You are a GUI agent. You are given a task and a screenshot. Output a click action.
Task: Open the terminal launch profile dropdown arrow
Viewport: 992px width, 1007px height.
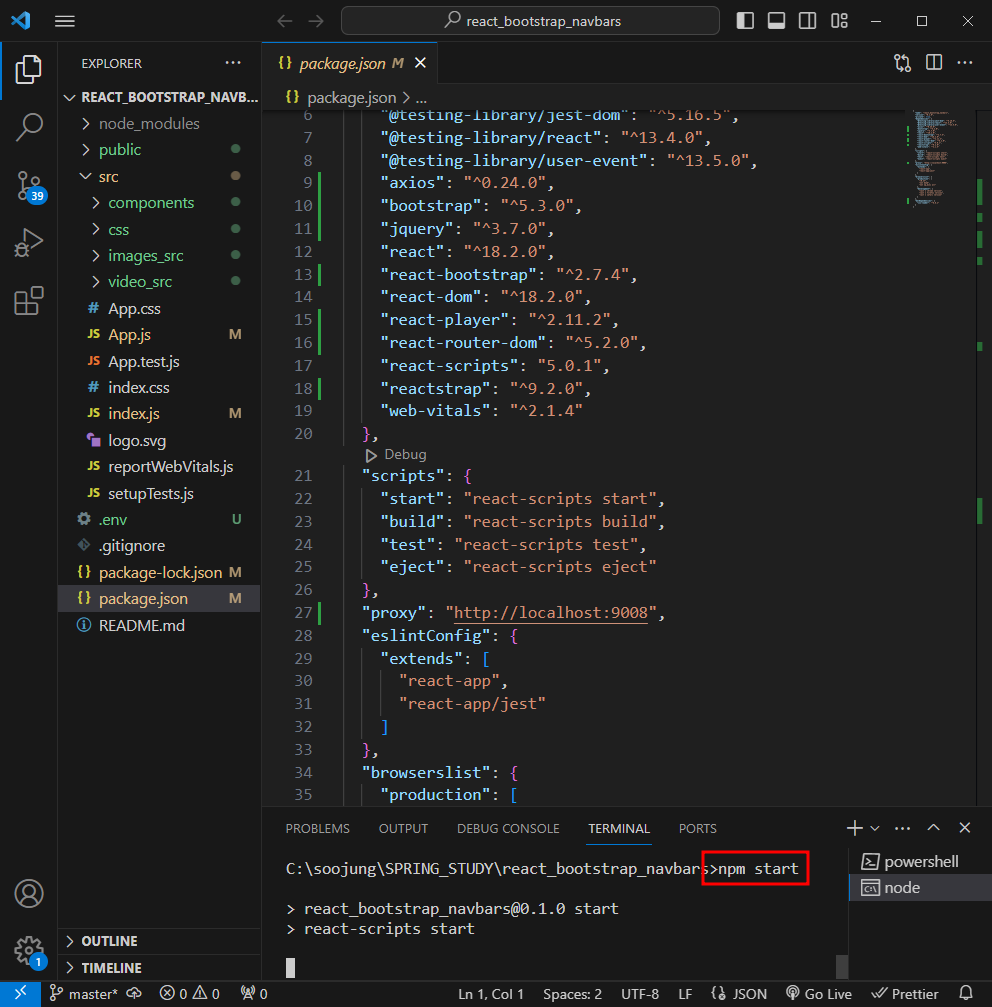(x=875, y=828)
